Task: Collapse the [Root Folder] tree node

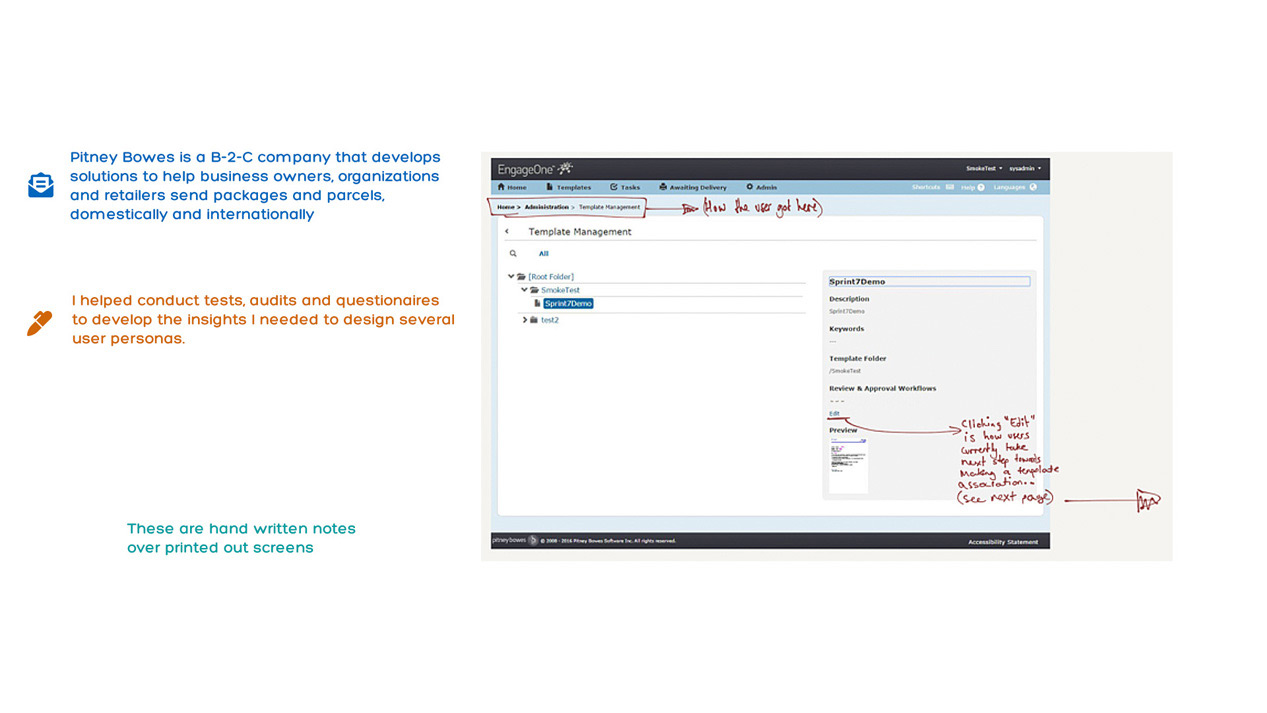Action: (x=511, y=277)
